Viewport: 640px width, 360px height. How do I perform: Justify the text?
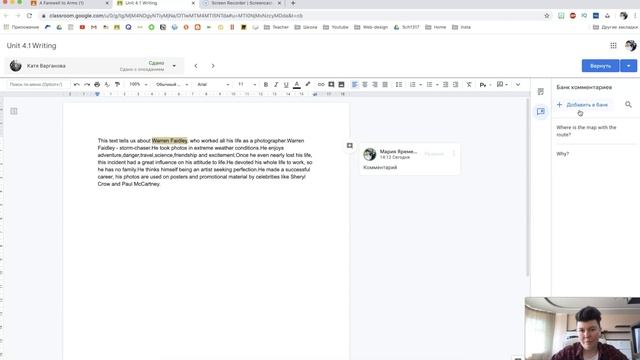coord(385,84)
